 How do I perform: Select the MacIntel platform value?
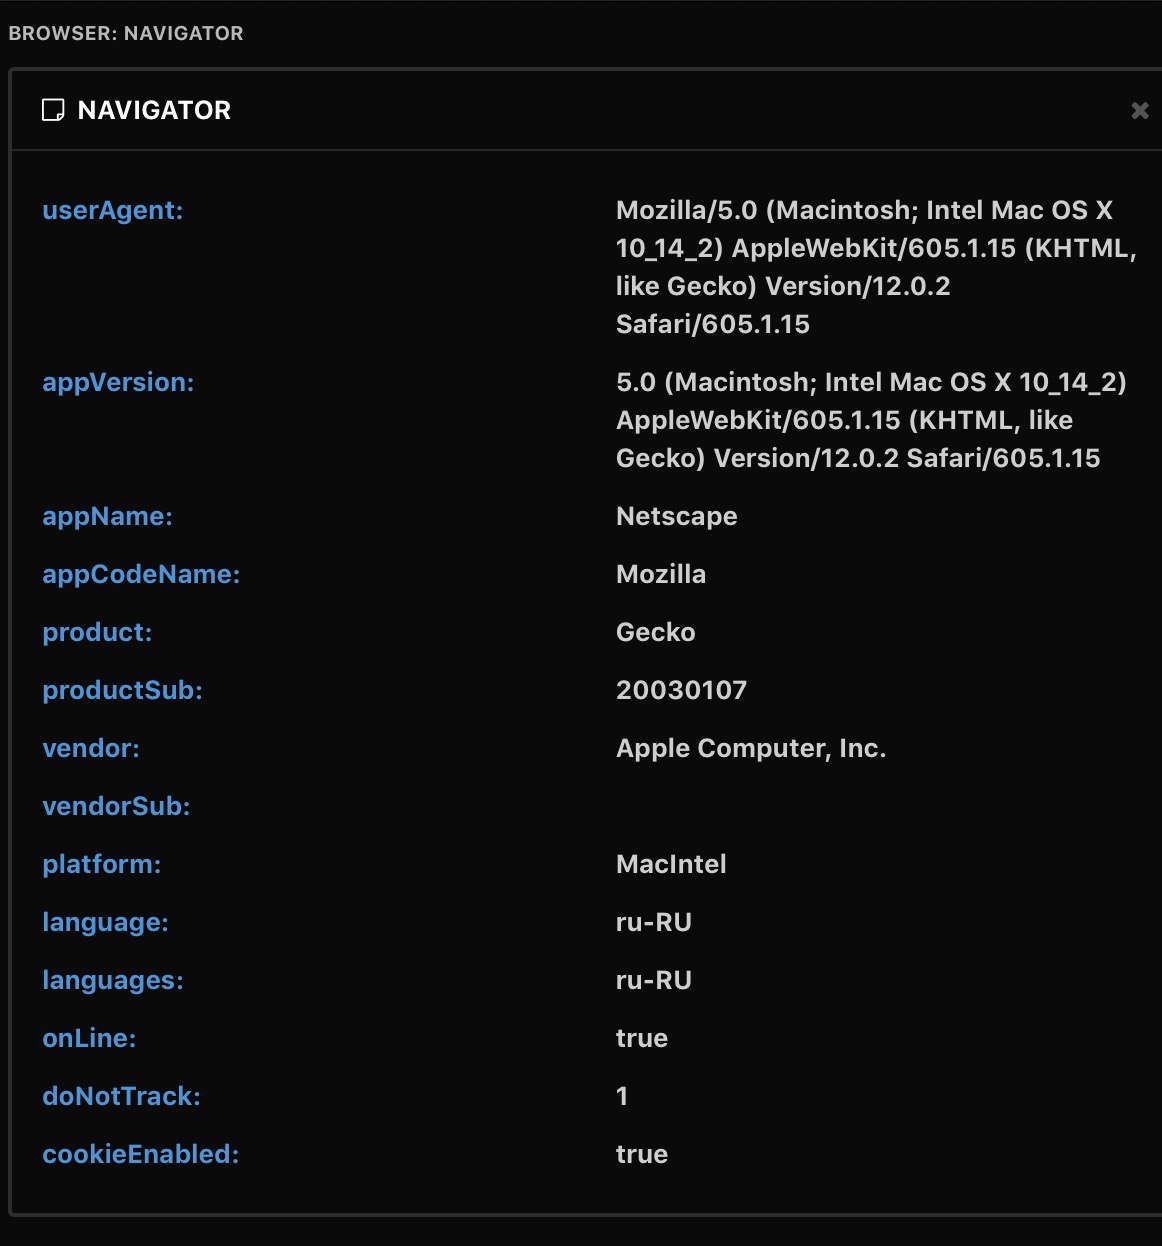(671, 864)
